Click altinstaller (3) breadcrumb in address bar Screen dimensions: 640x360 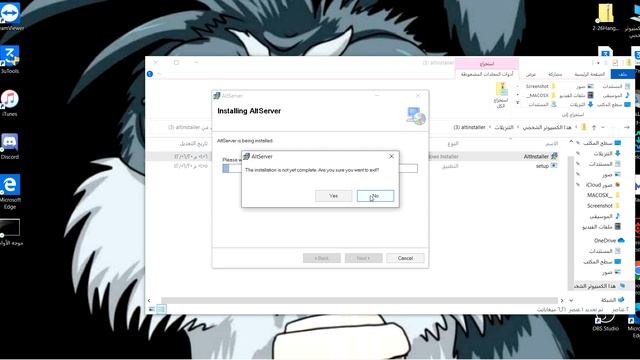pos(469,127)
